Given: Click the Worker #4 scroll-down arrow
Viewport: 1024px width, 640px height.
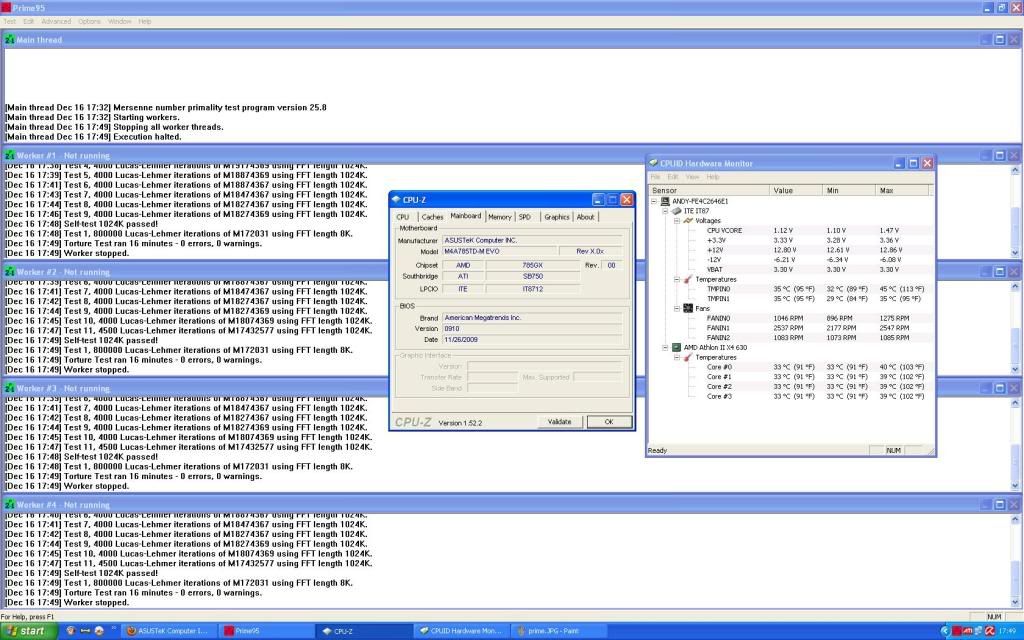Looking at the screenshot, I should [x=1015, y=603].
